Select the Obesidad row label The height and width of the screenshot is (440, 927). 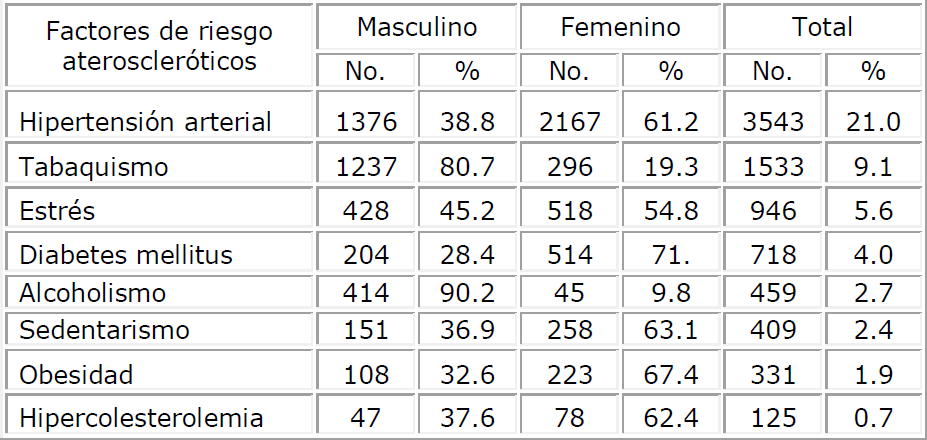click(76, 375)
